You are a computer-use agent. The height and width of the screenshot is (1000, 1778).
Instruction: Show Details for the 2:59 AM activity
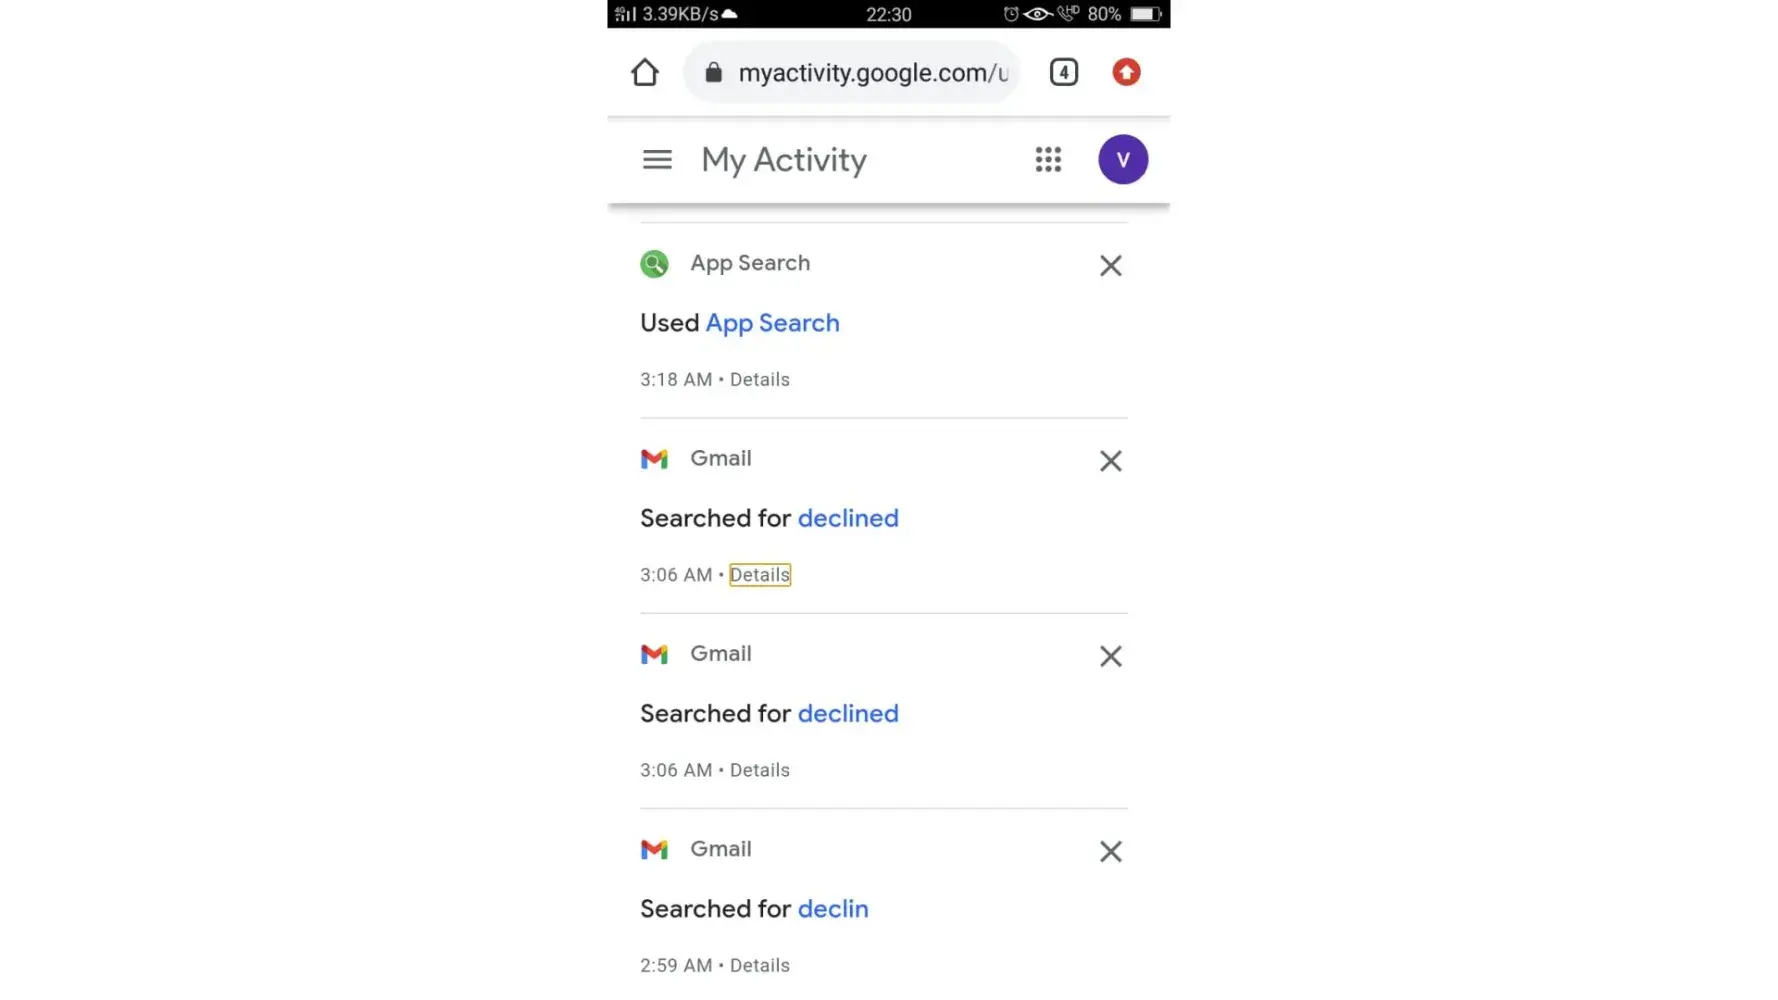pyautogui.click(x=759, y=966)
